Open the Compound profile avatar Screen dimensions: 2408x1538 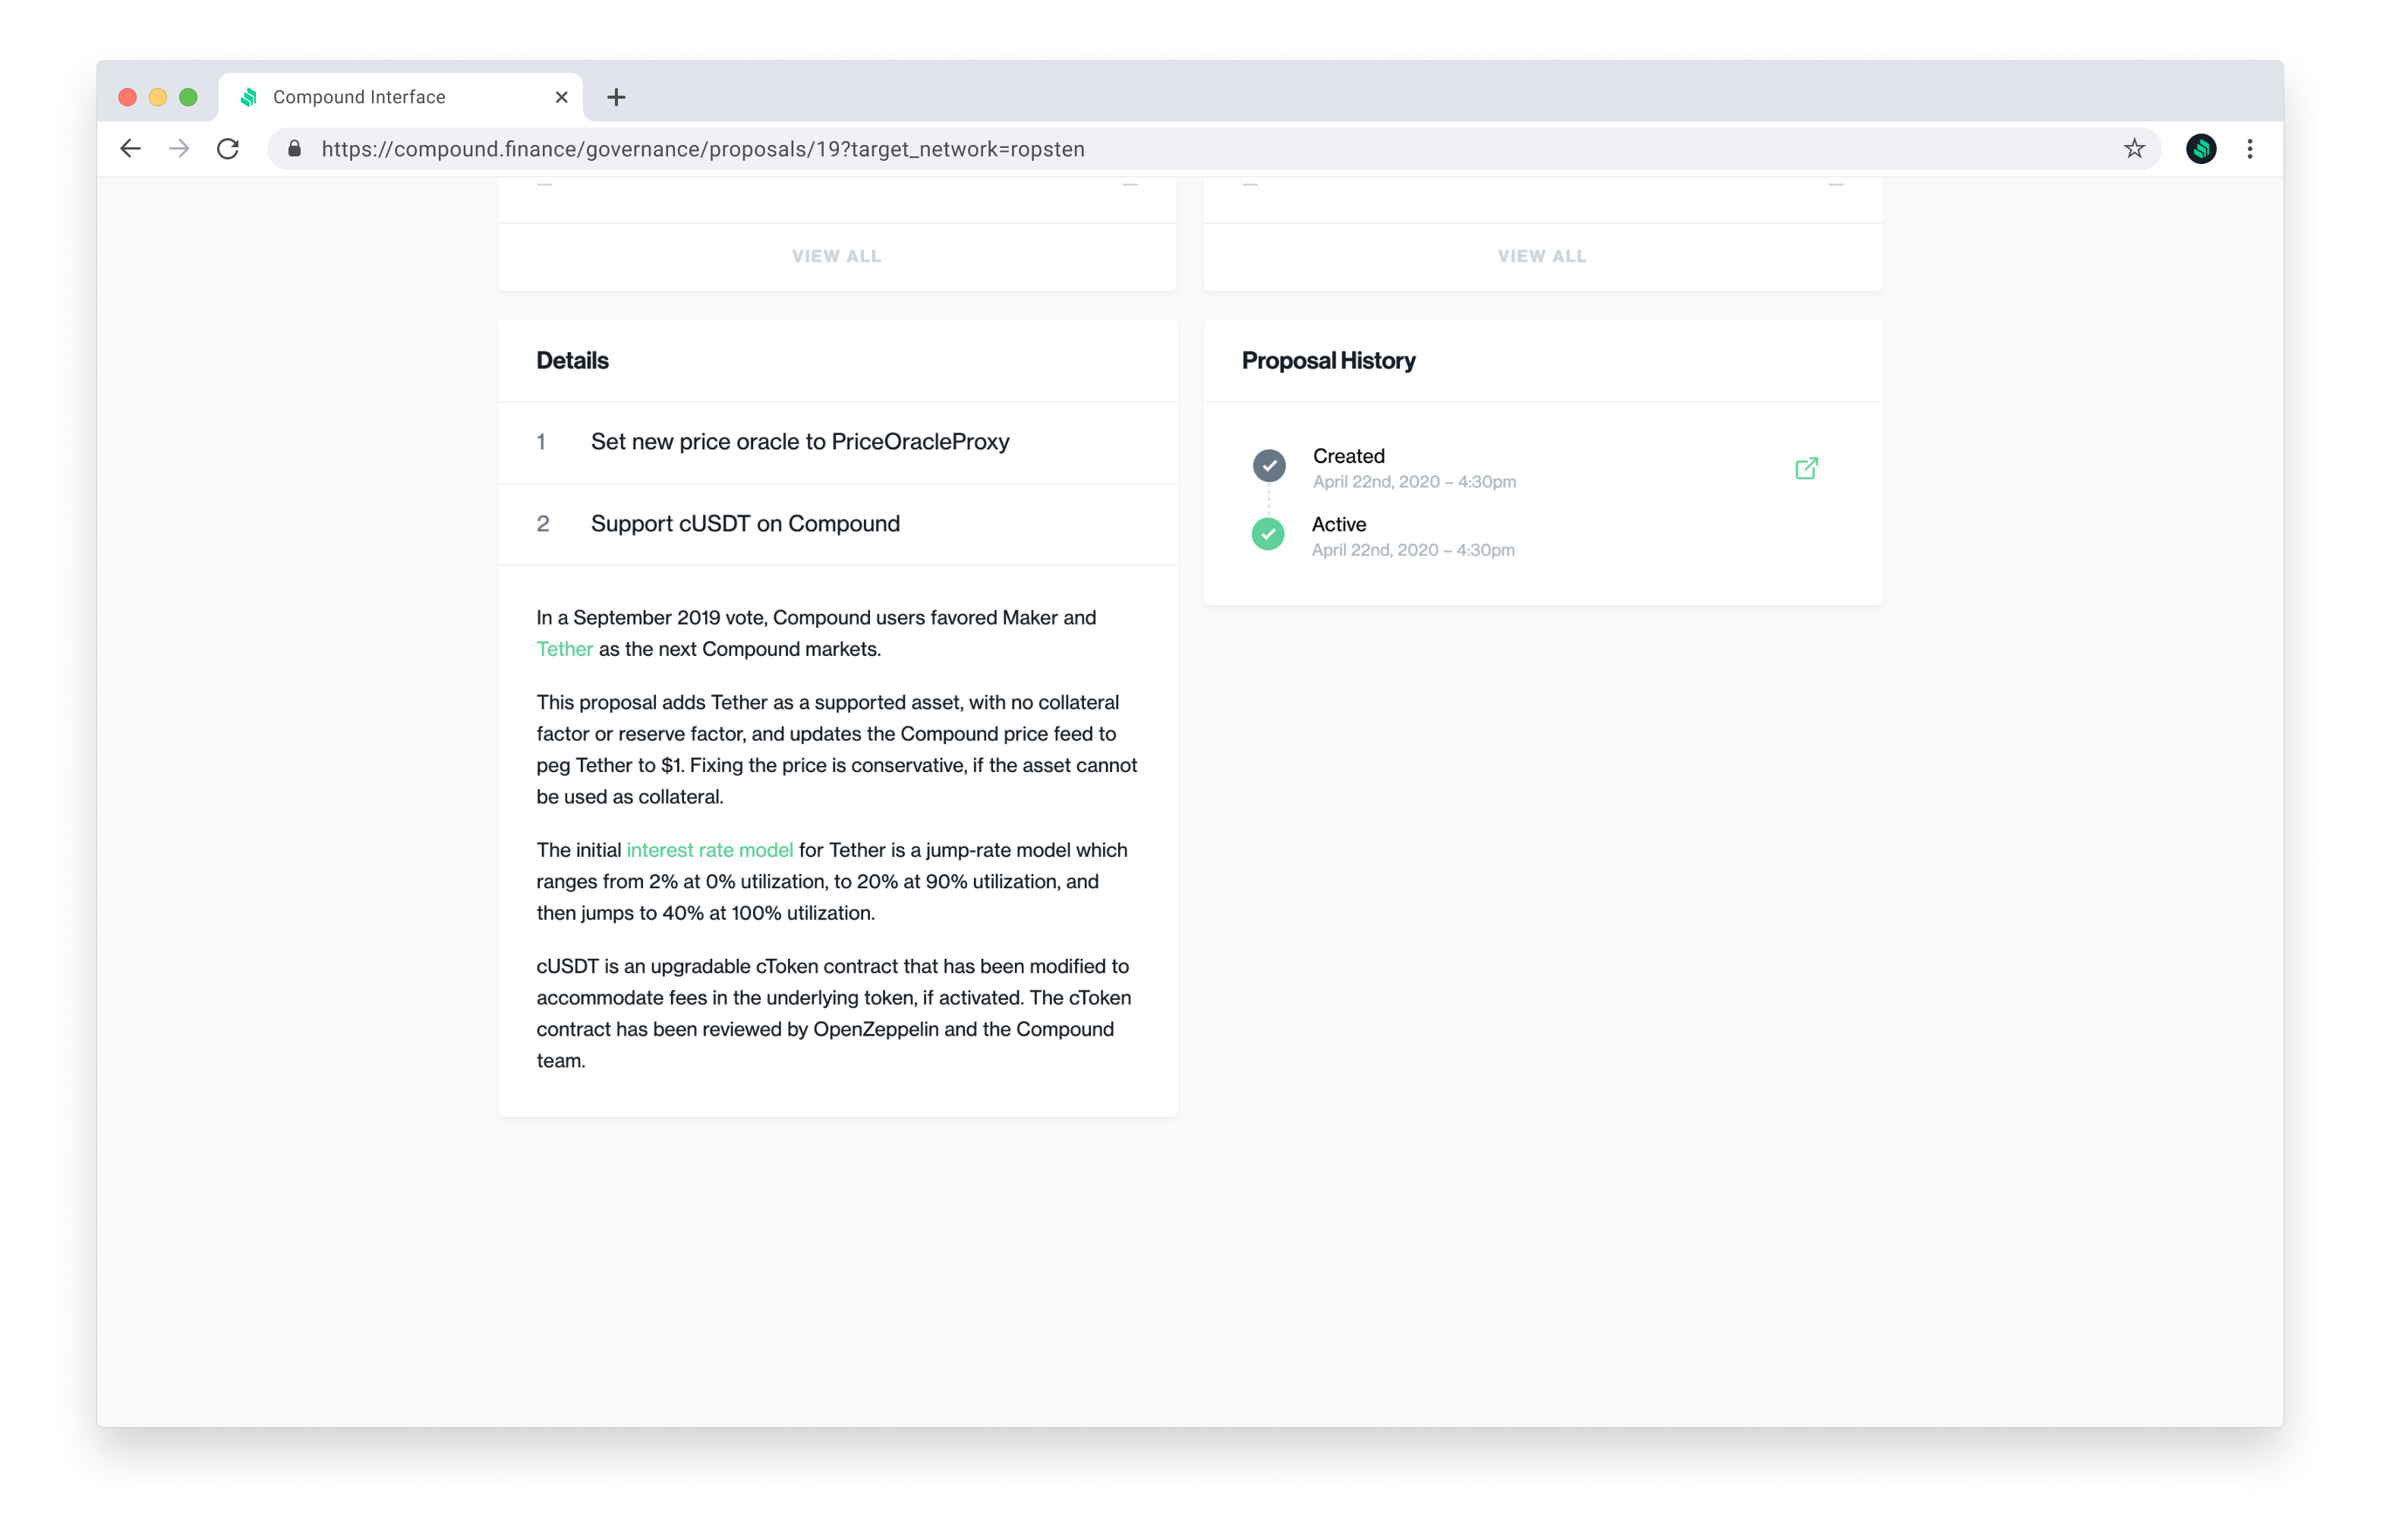(x=2200, y=149)
